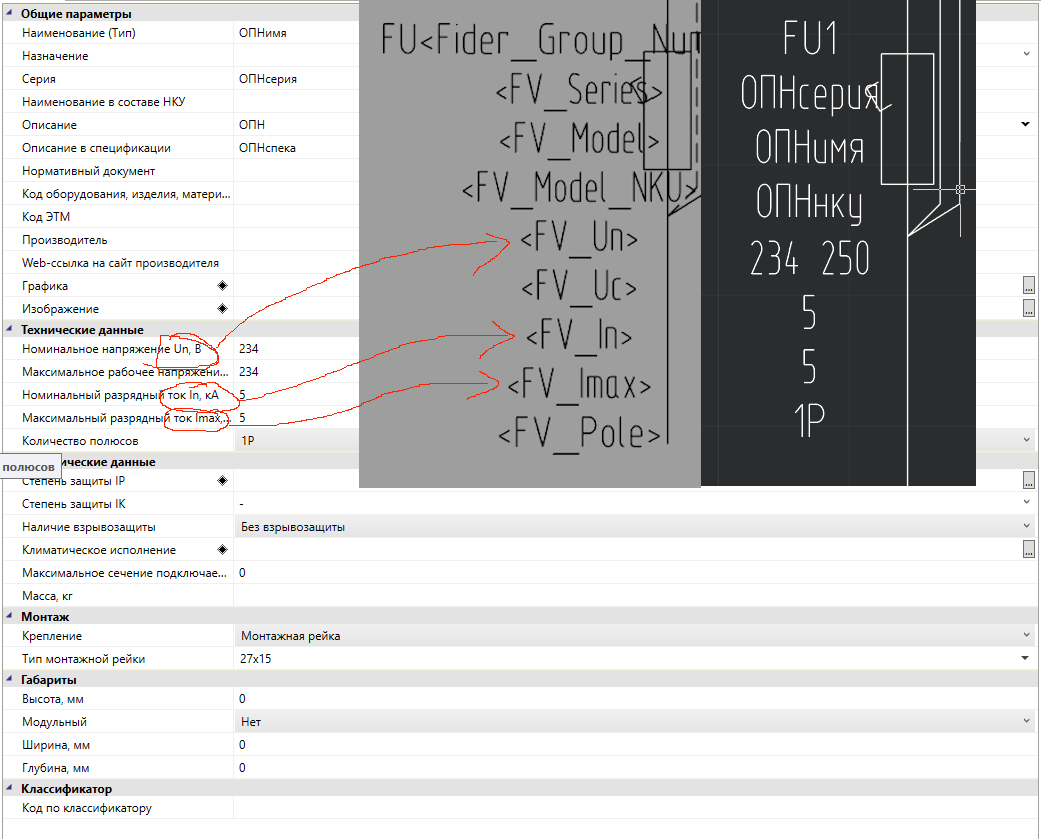Click the Код по классификатору value field
The width and height of the screenshot is (1041, 839).
tap(630, 808)
